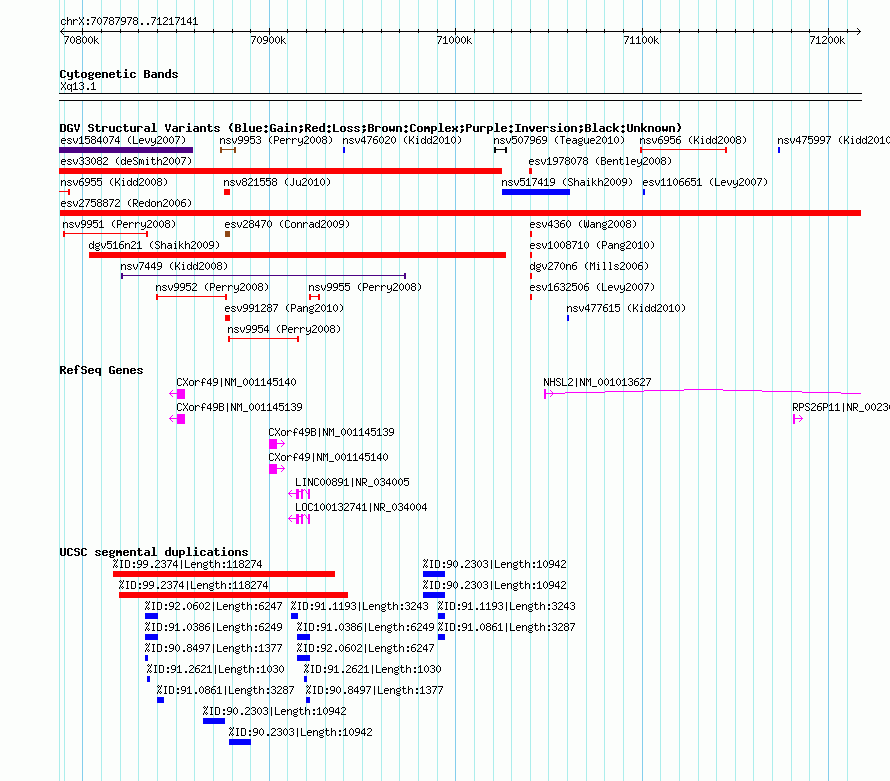Click CXorf49|NM_001145140 reverse-strand gene glyph

pyautogui.click(x=177, y=394)
